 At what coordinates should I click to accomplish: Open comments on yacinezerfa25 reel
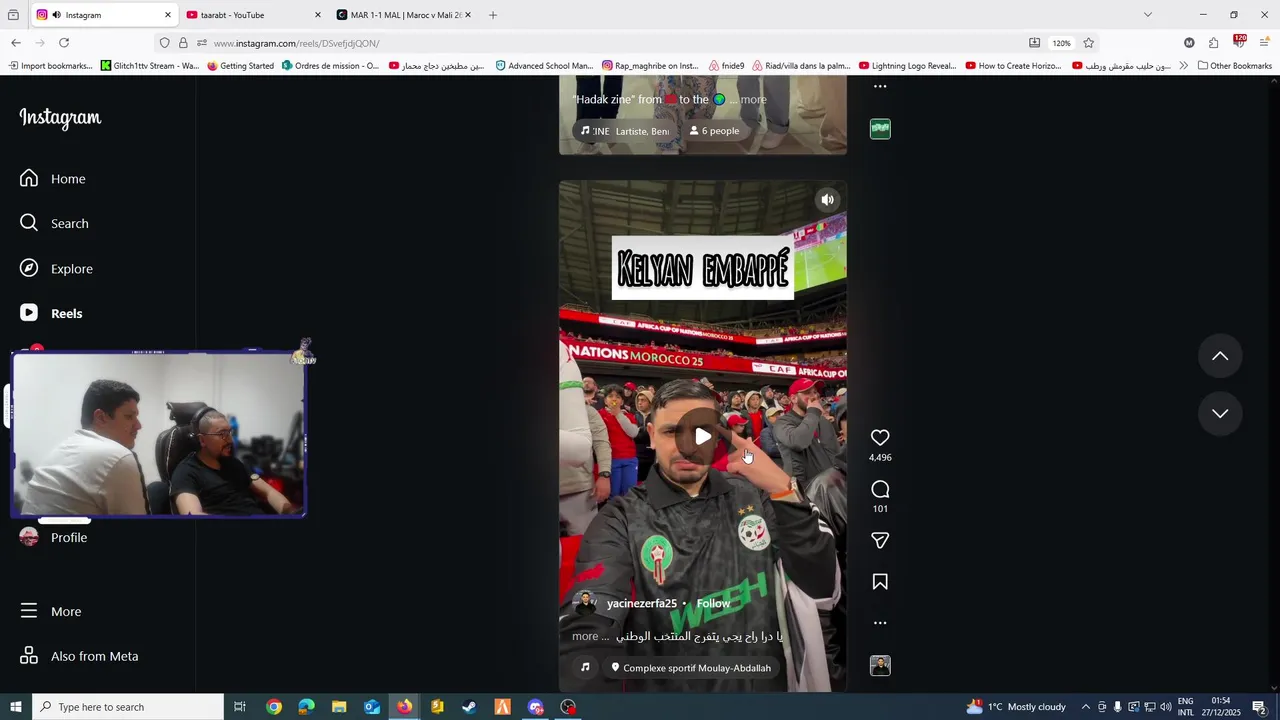click(x=880, y=489)
